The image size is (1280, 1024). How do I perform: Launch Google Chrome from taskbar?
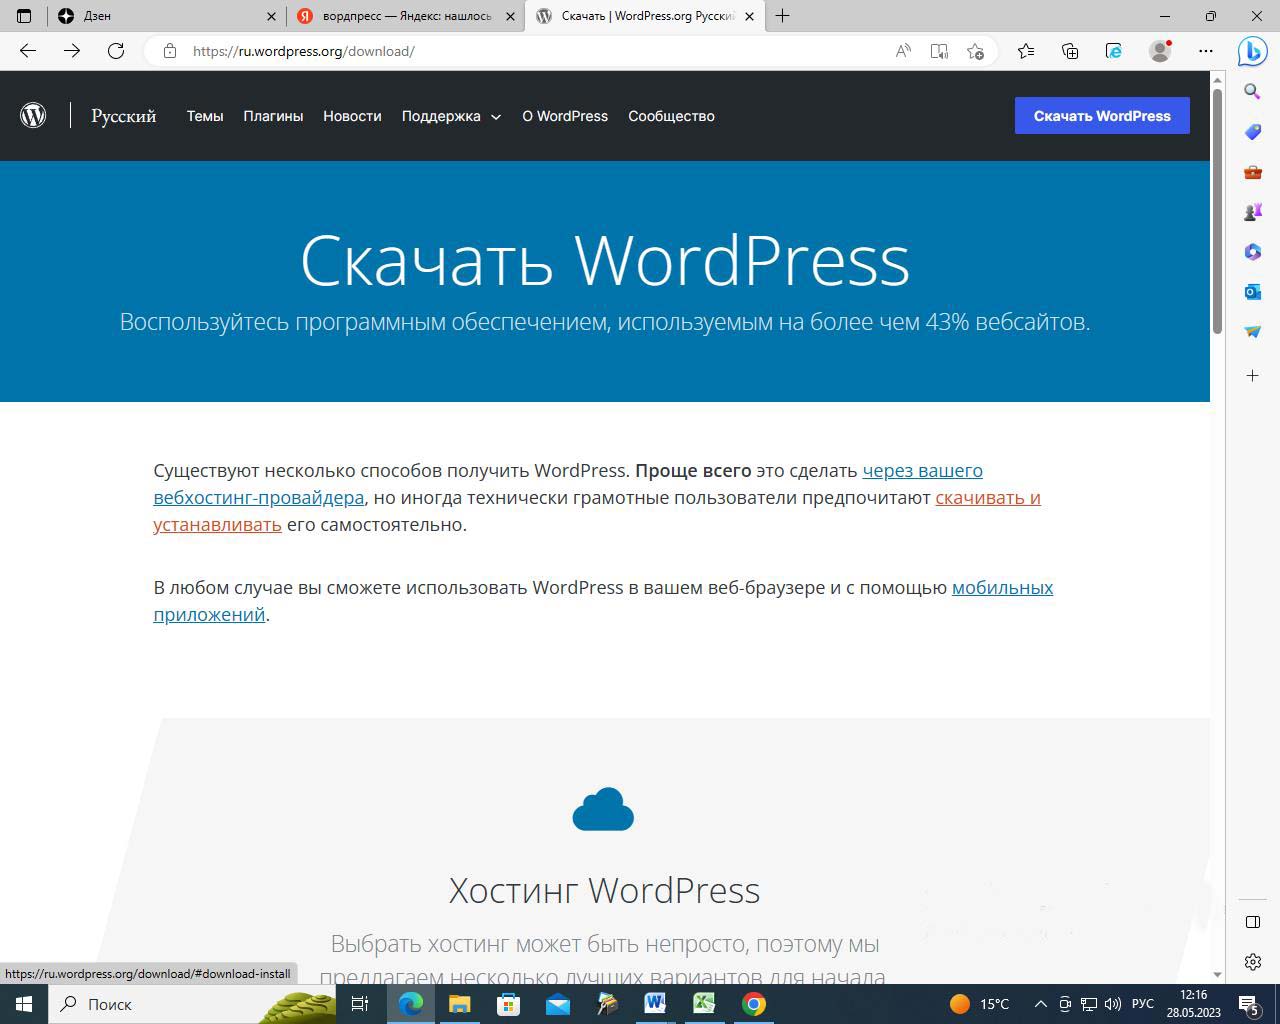754,1004
